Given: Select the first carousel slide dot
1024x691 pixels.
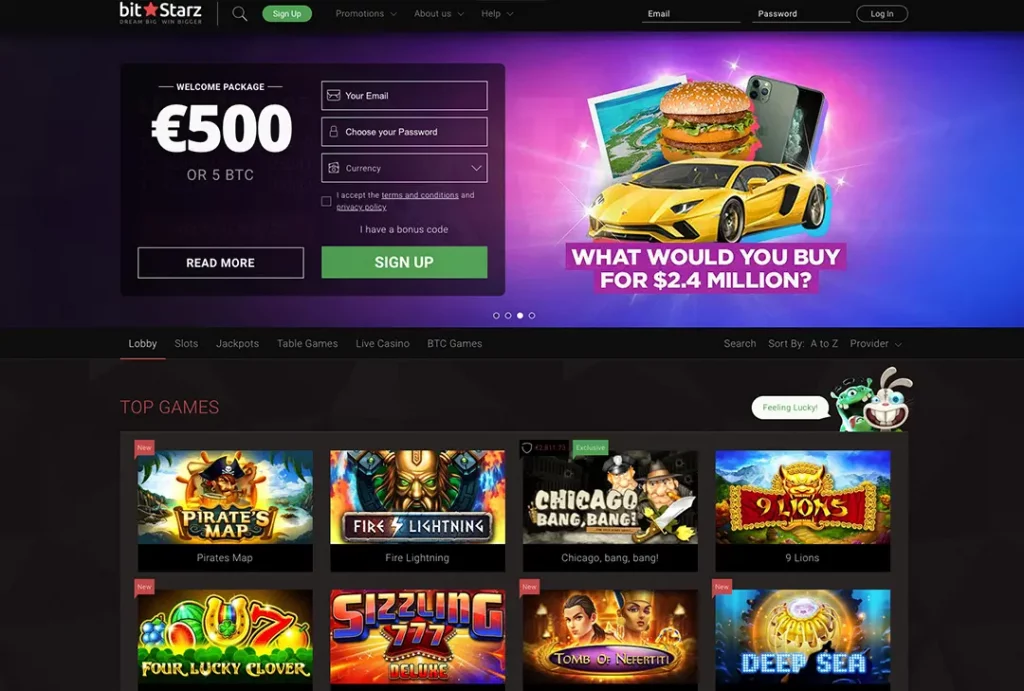Looking at the screenshot, I should tap(496, 315).
